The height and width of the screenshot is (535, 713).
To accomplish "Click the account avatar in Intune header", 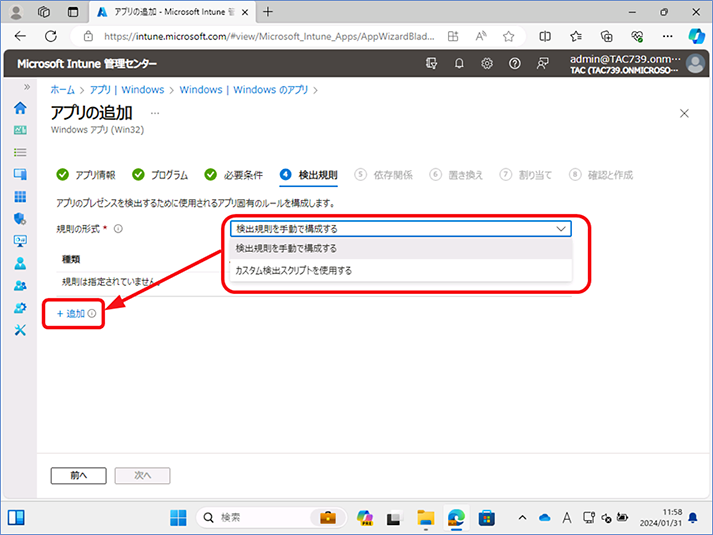I will (x=695, y=64).
